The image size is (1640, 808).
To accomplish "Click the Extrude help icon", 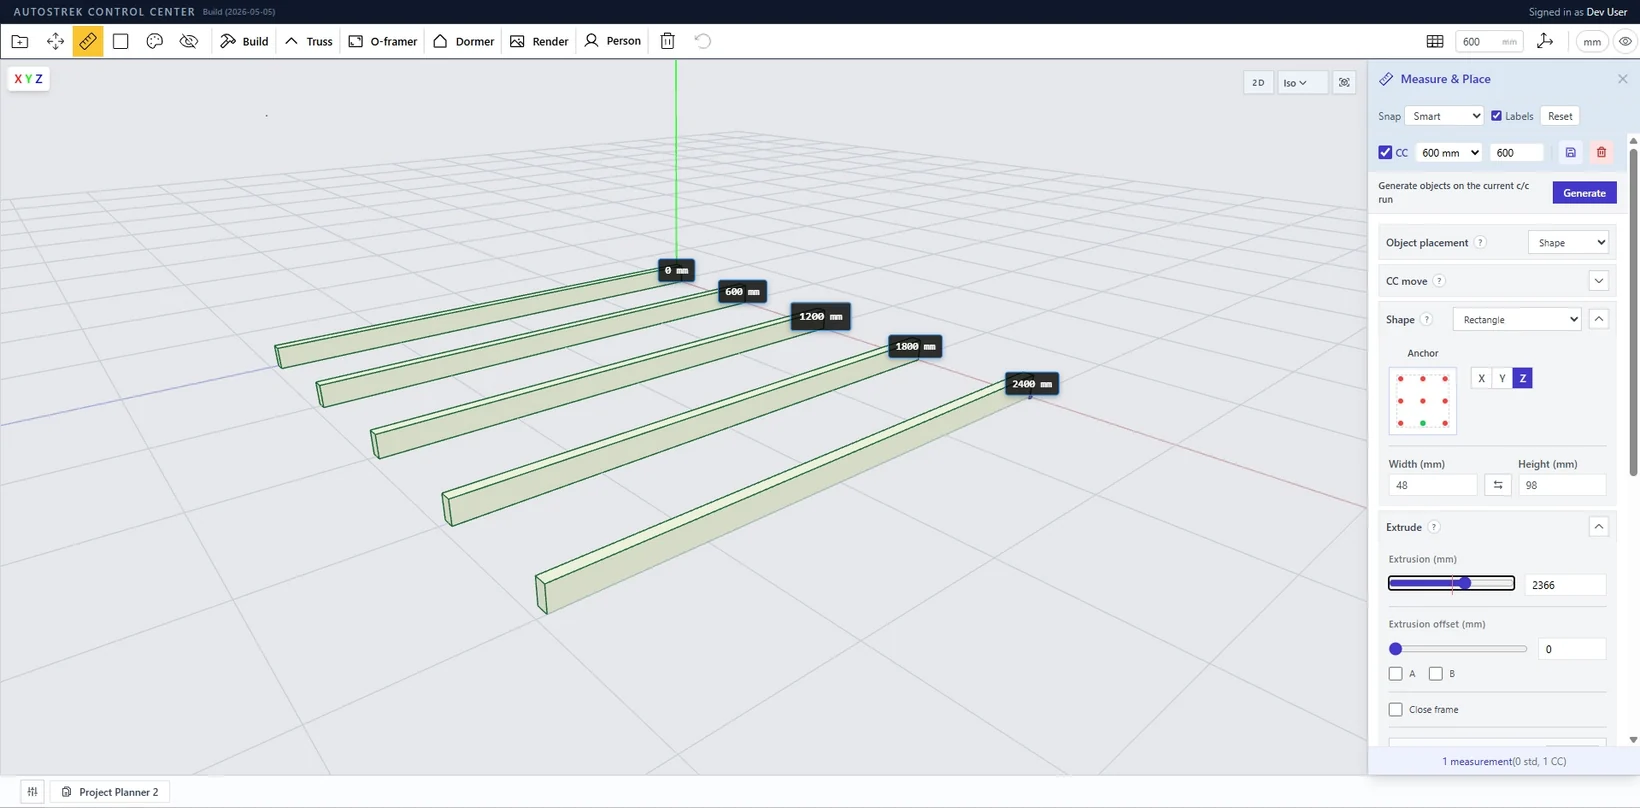I will point(1434,527).
